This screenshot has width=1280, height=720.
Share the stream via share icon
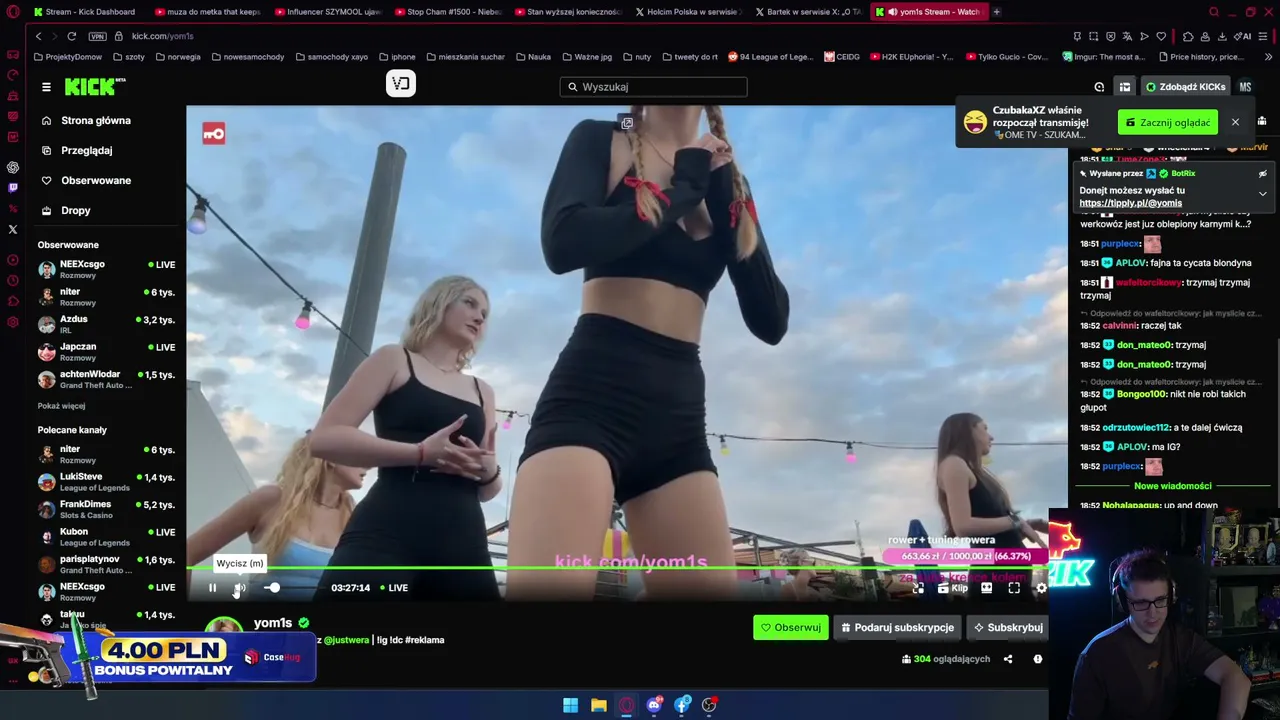click(x=1008, y=659)
